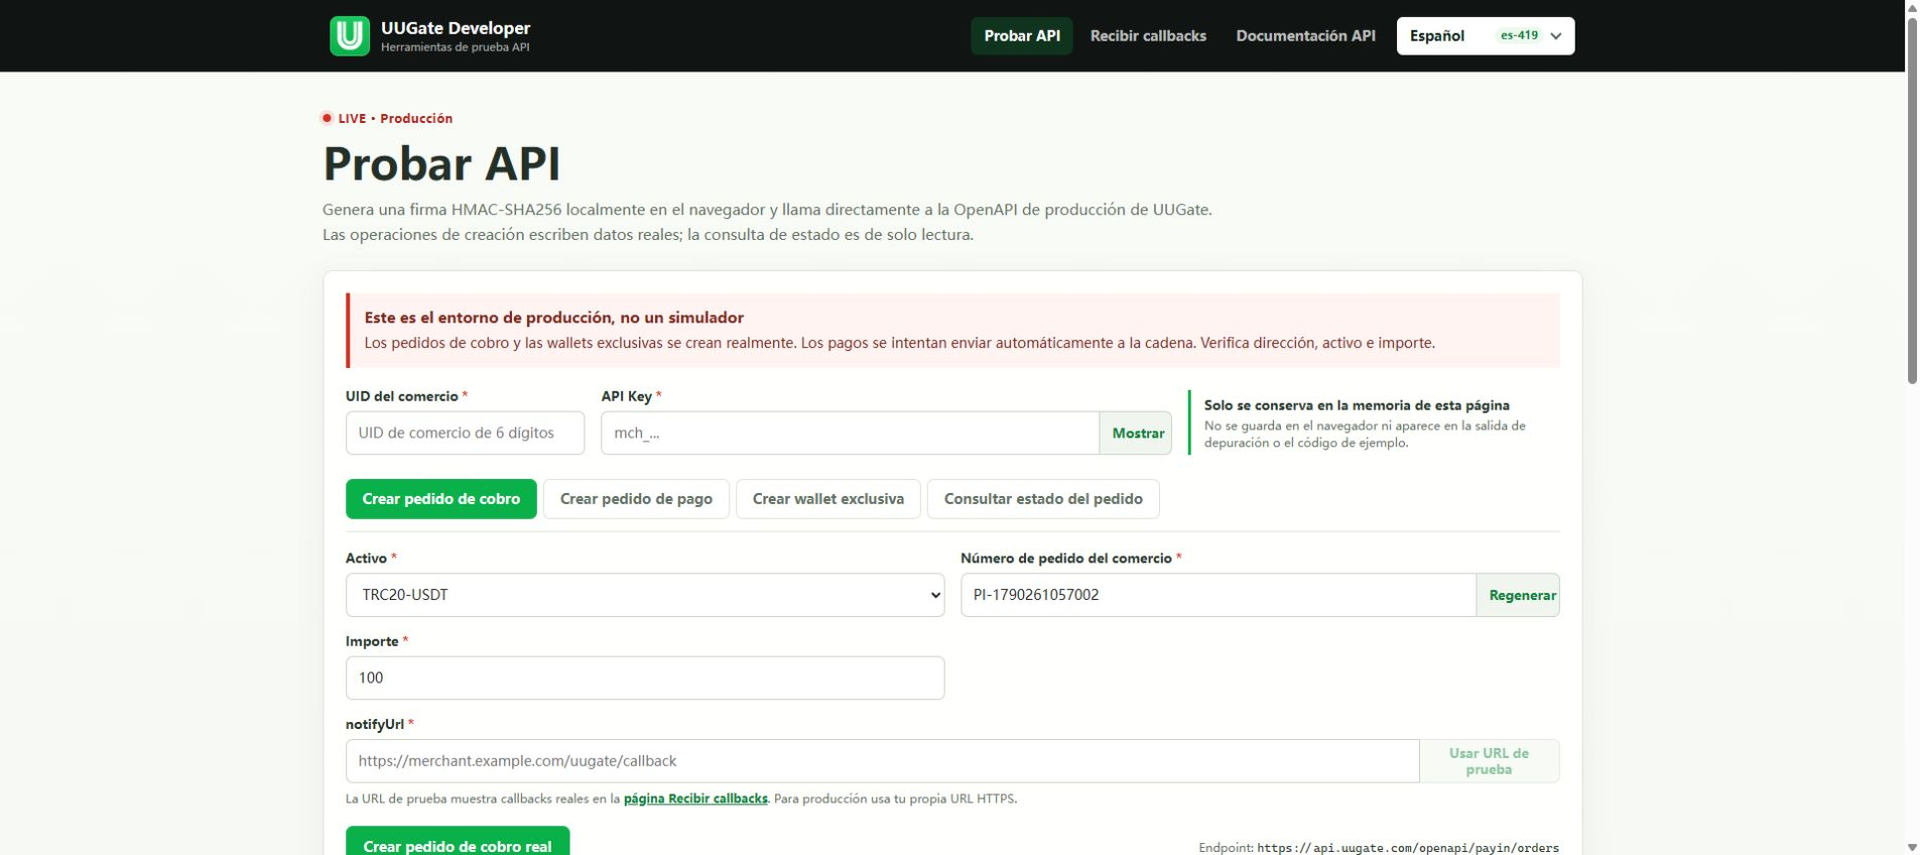Click Usar URL de prueba button

click(x=1489, y=761)
